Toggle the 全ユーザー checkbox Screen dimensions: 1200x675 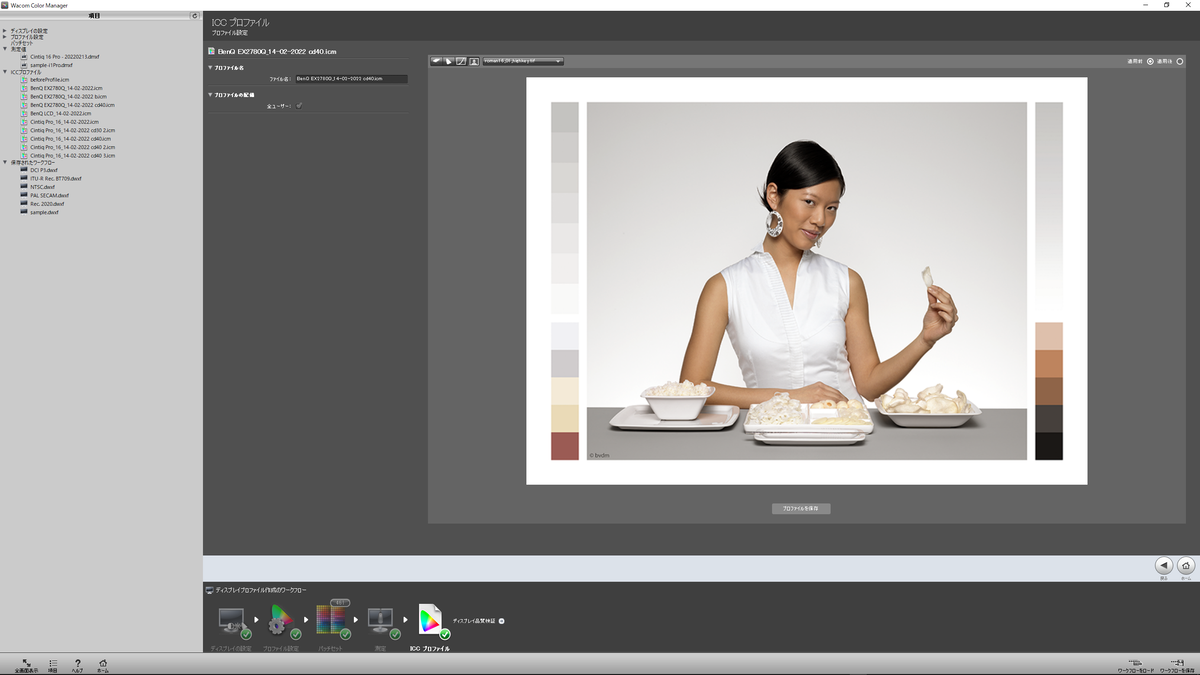click(x=299, y=105)
